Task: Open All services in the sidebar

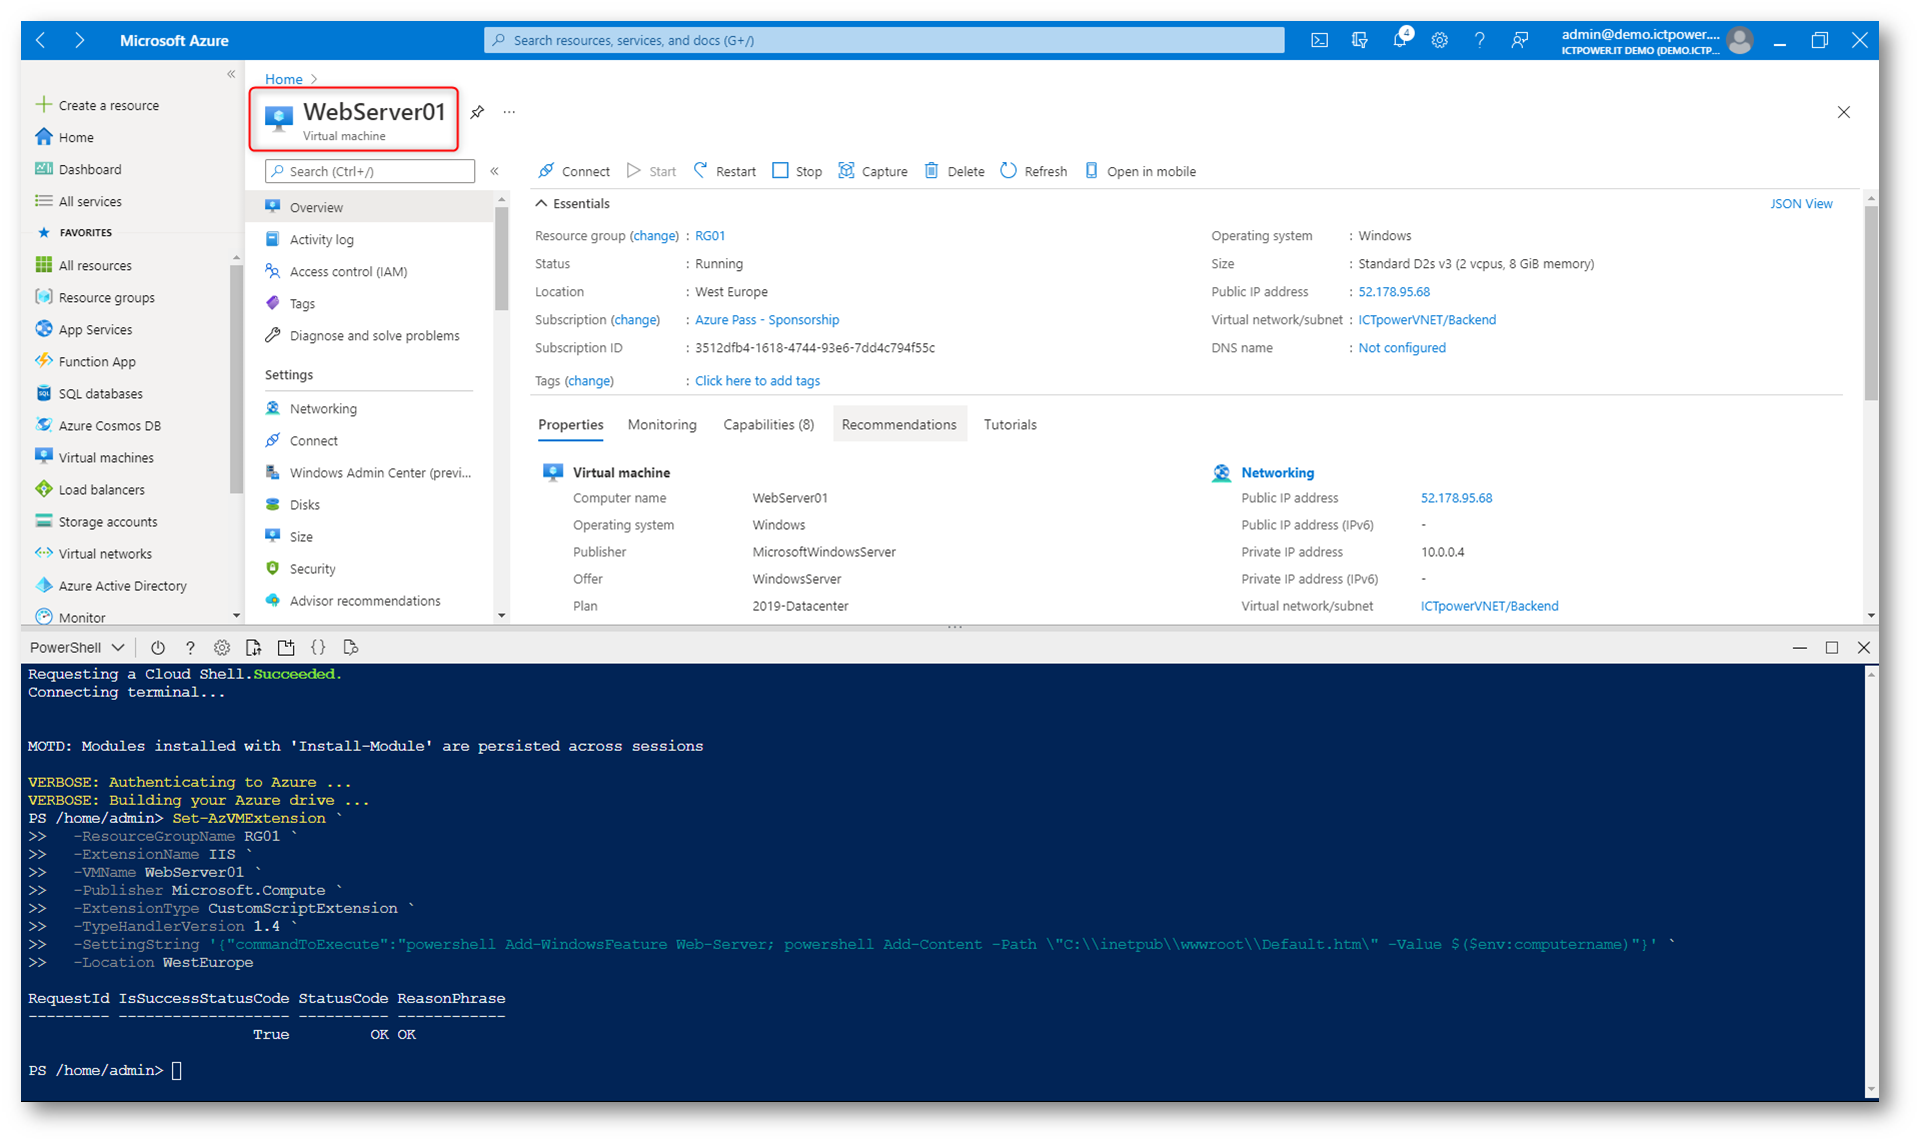Action: (78, 201)
